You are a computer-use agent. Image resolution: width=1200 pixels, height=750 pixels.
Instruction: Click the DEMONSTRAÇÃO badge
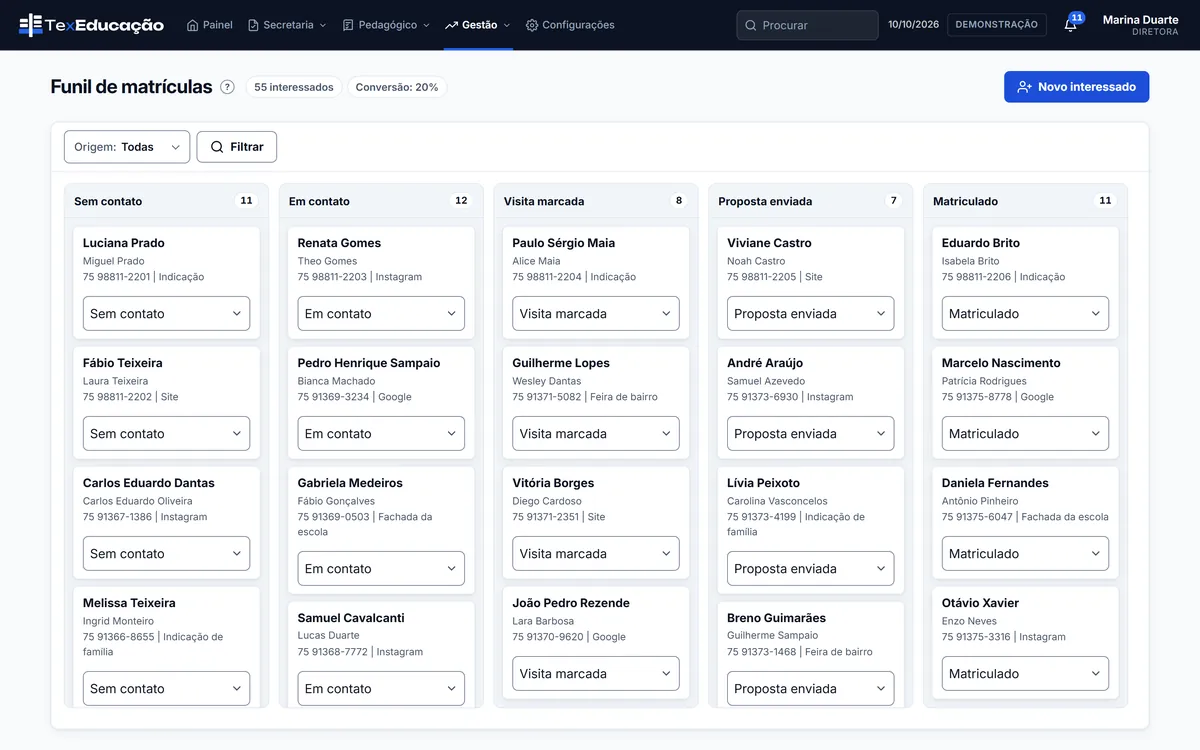(x=997, y=25)
